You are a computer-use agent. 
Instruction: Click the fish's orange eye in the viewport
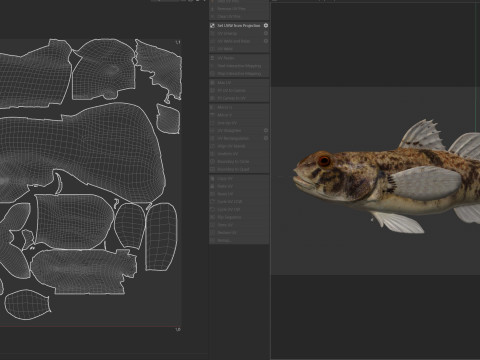pyautogui.click(x=324, y=161)
